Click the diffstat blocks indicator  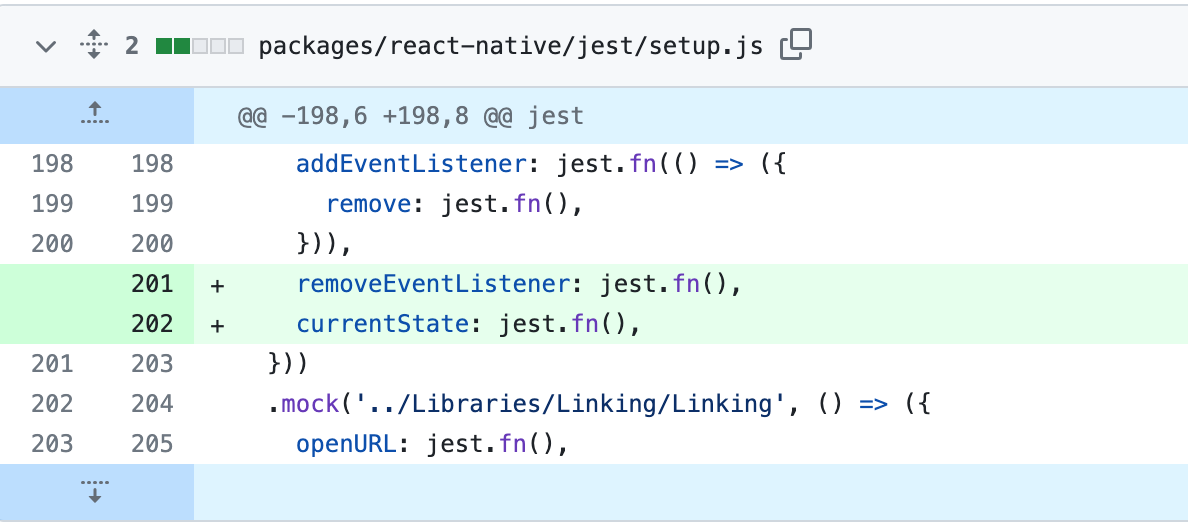199,47
